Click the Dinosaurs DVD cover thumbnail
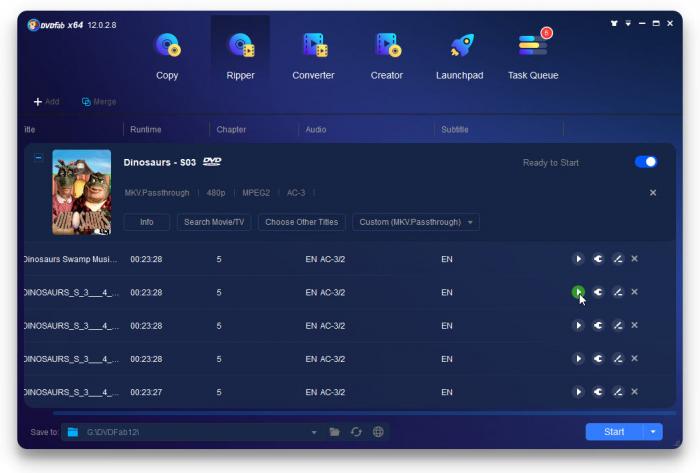The height and width of the screenshot is (473, 700). (x=81, y=192)
